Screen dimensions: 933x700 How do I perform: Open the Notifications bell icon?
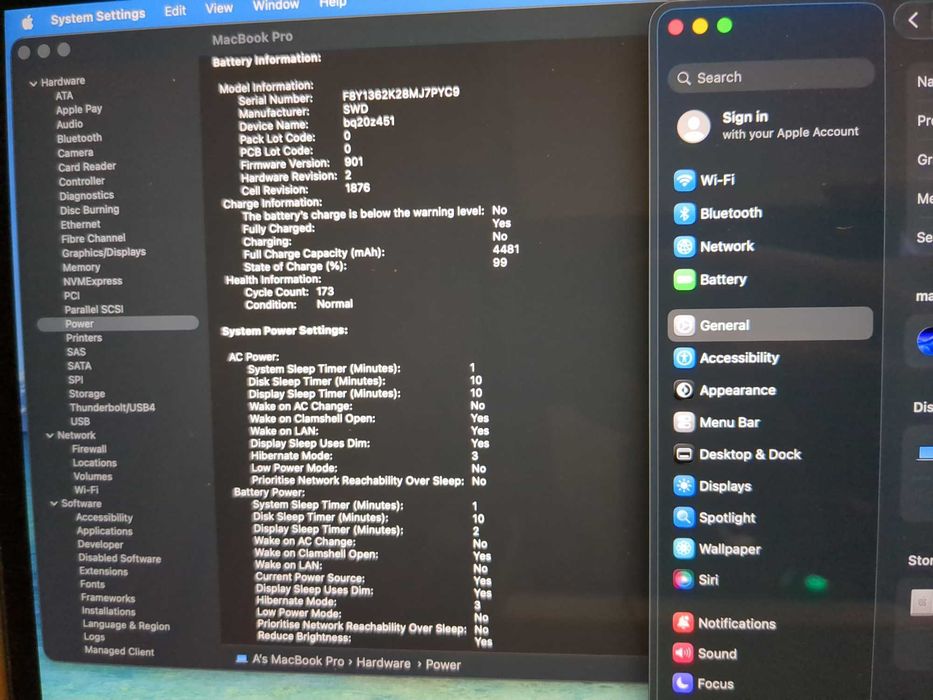[x=683, y=623]
